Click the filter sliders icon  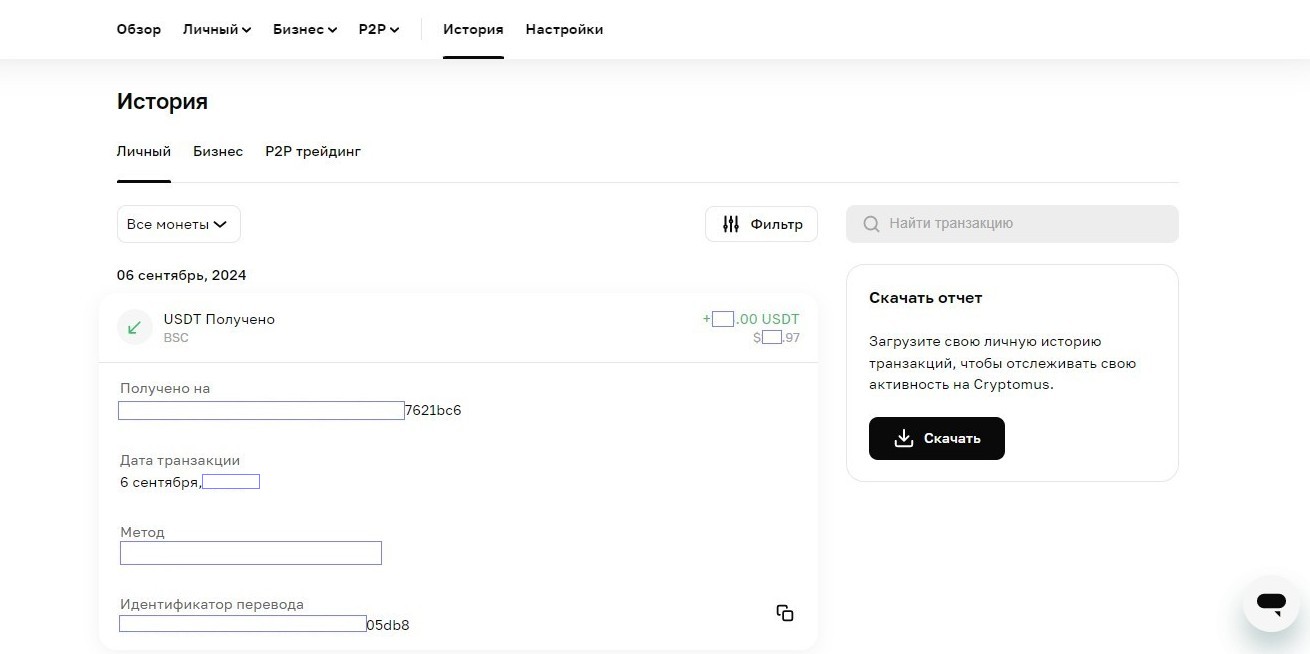[x=731, y=224]
